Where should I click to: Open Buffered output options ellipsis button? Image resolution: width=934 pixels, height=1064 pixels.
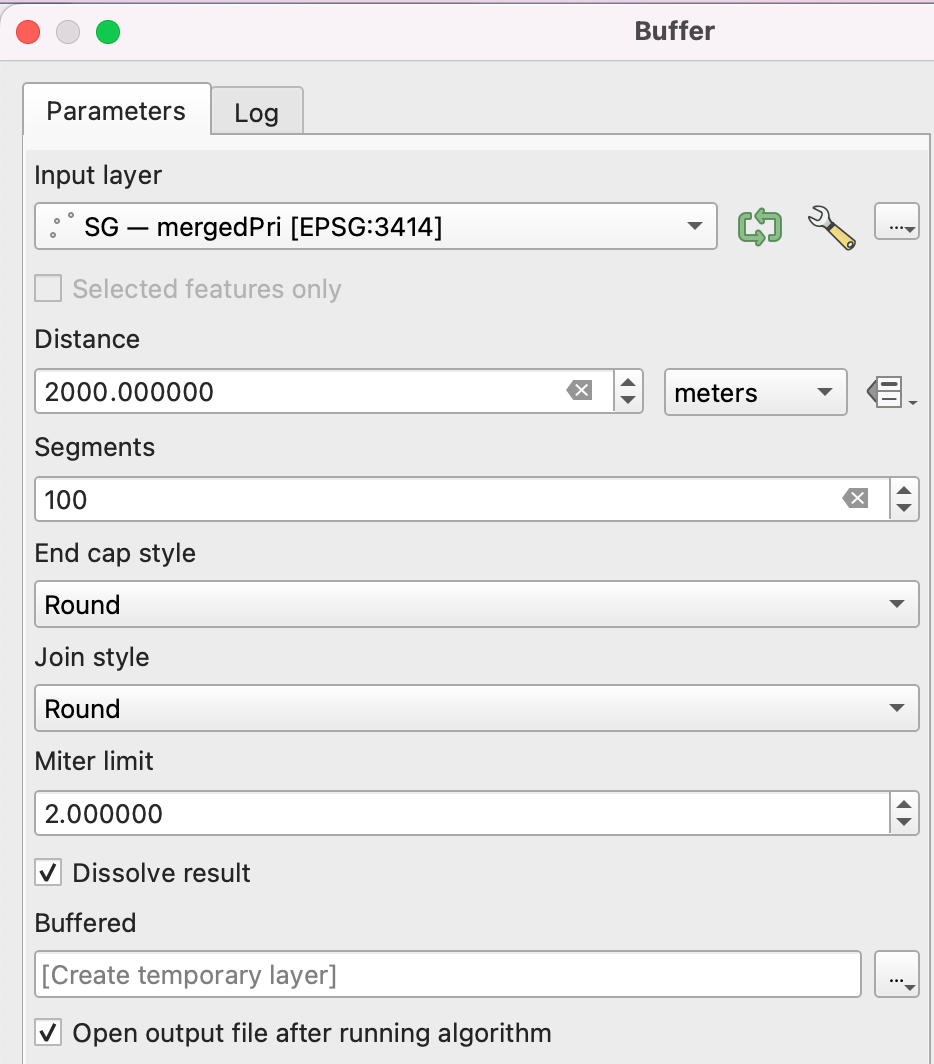[896, 975]
